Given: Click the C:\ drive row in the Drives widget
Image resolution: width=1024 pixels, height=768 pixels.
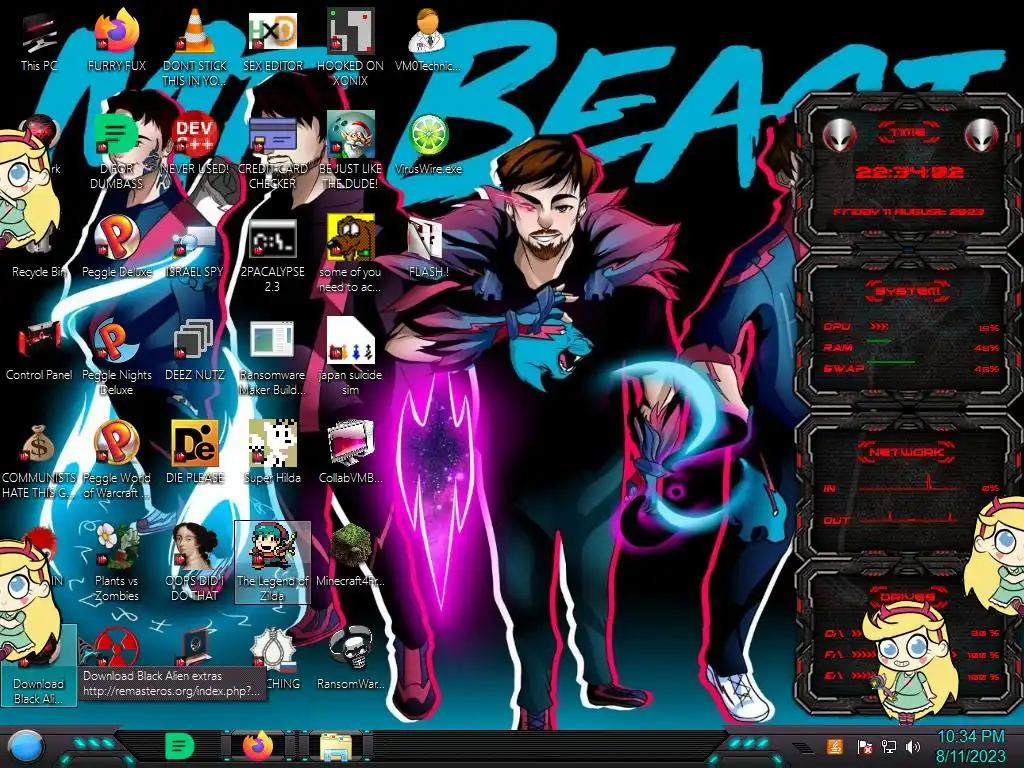Looking at the screenshot, I should pyautogui.click(x=910, y=633).
